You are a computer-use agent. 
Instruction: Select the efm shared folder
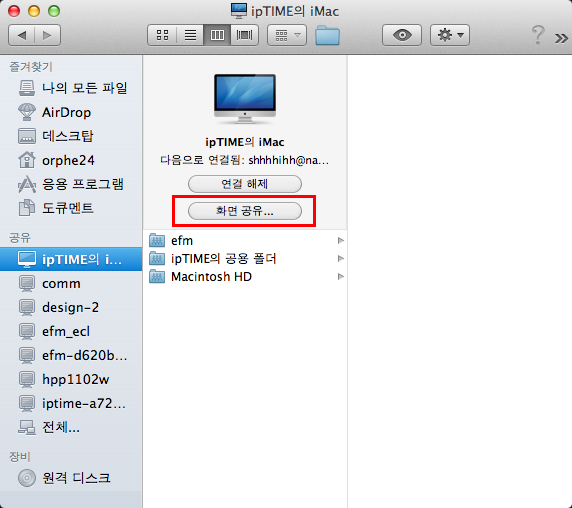pyautogui.click(x=245, y=241)
